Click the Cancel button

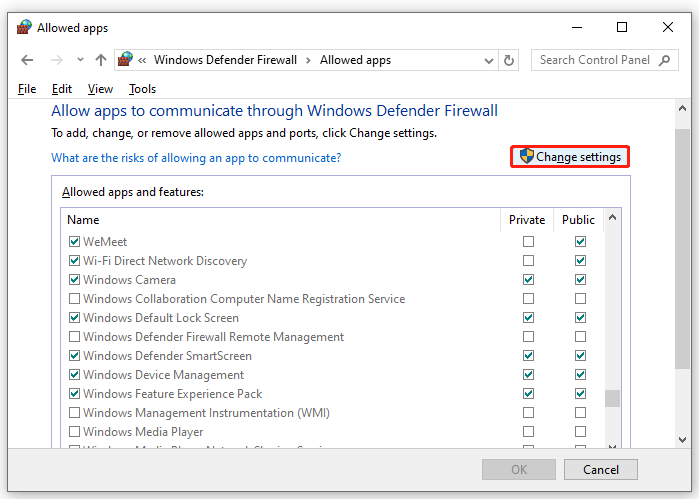(x=600, y=470)
